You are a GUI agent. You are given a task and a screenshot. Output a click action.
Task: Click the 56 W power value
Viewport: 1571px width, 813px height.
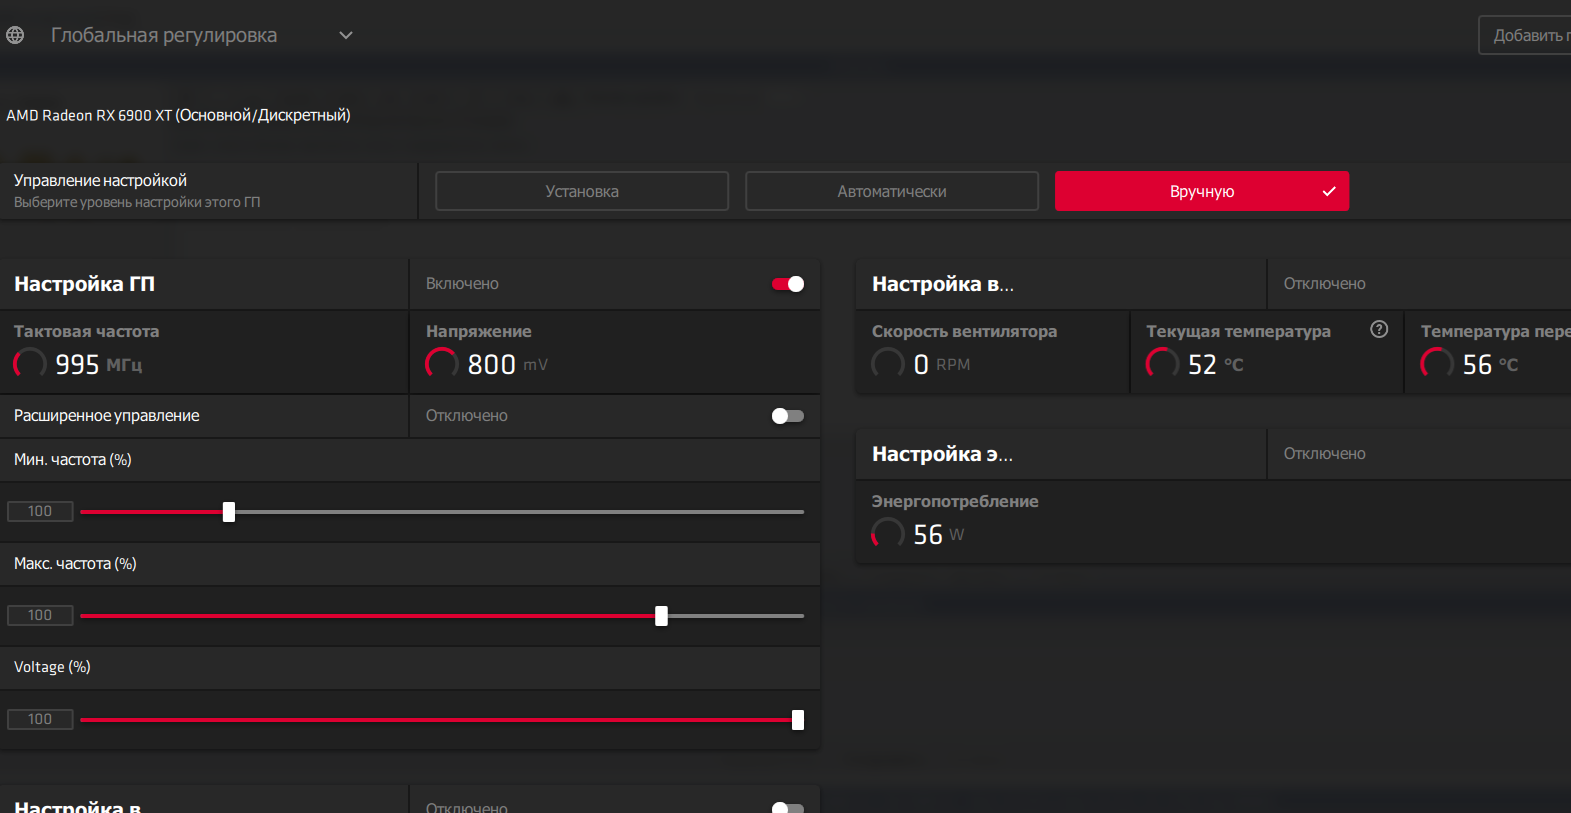939,534
